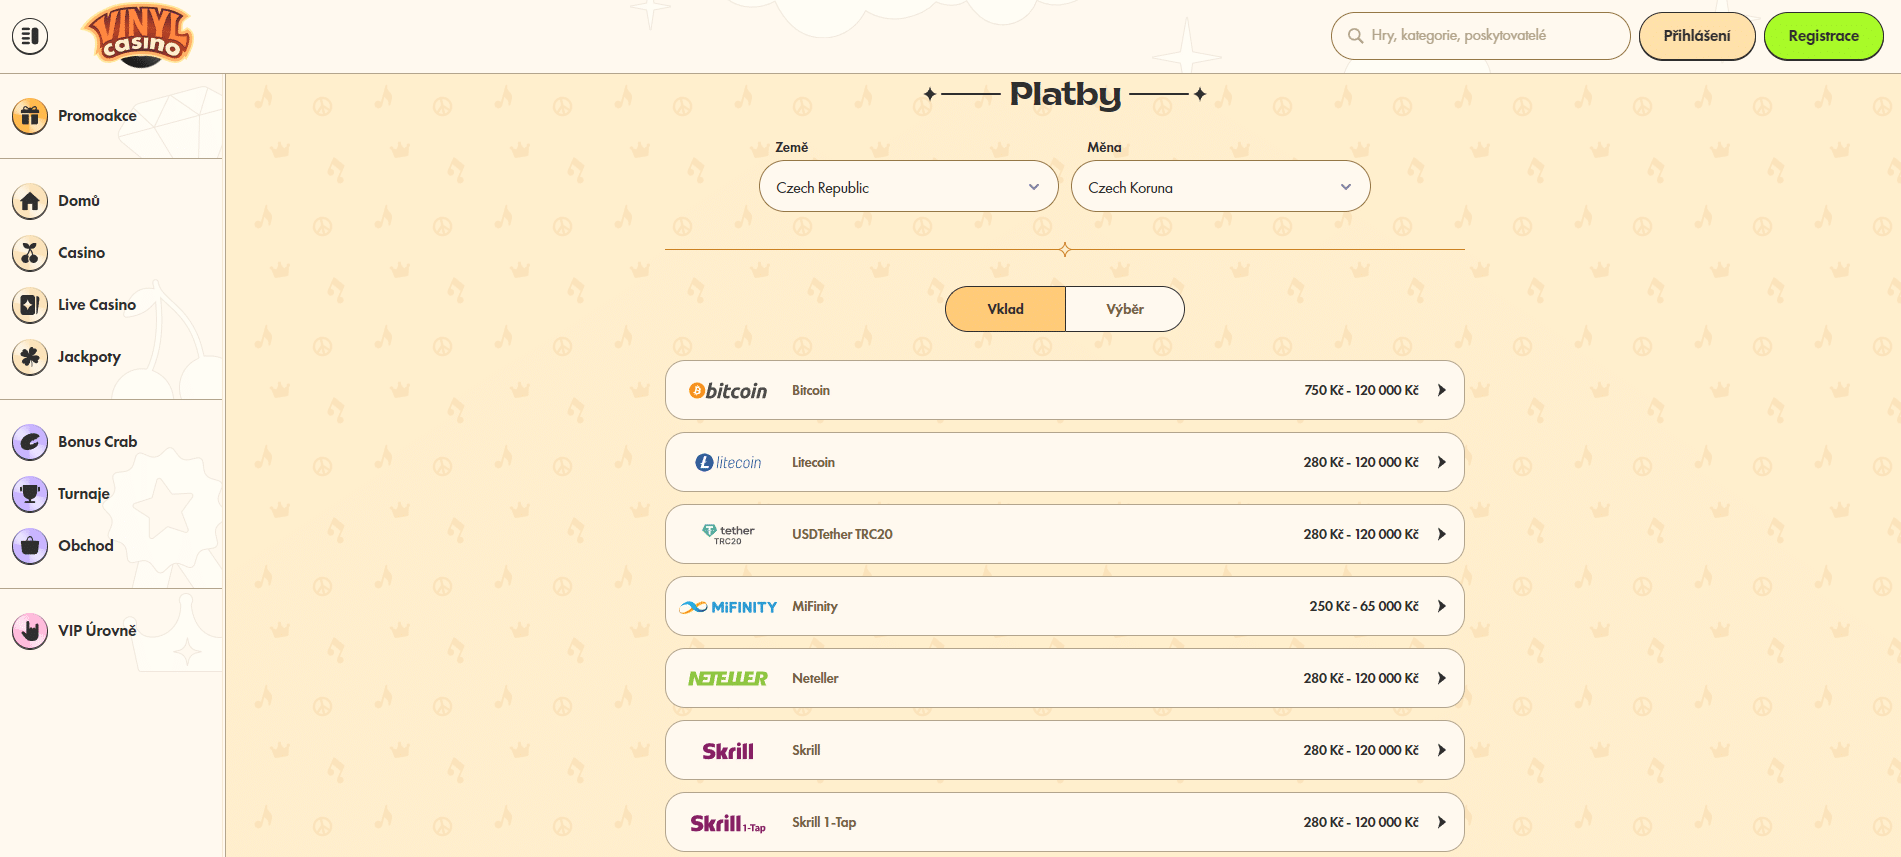1901x857 pixels.
Task: Click the USDTether TRC20 name text
Action: coord(842,534)
